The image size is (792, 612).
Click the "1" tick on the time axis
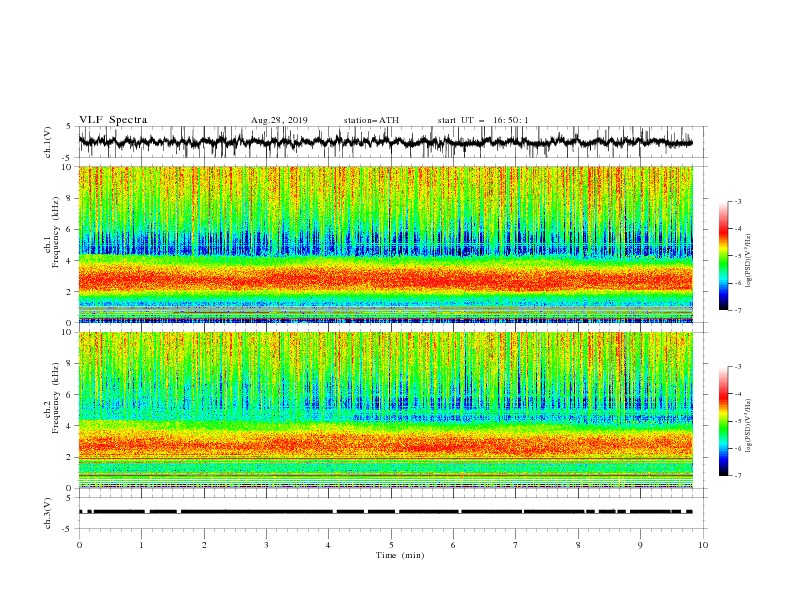point(141,545)
